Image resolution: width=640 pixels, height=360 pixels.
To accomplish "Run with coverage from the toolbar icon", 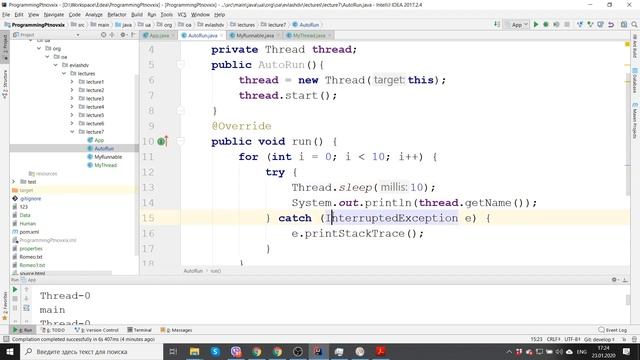I will (556, 24).
